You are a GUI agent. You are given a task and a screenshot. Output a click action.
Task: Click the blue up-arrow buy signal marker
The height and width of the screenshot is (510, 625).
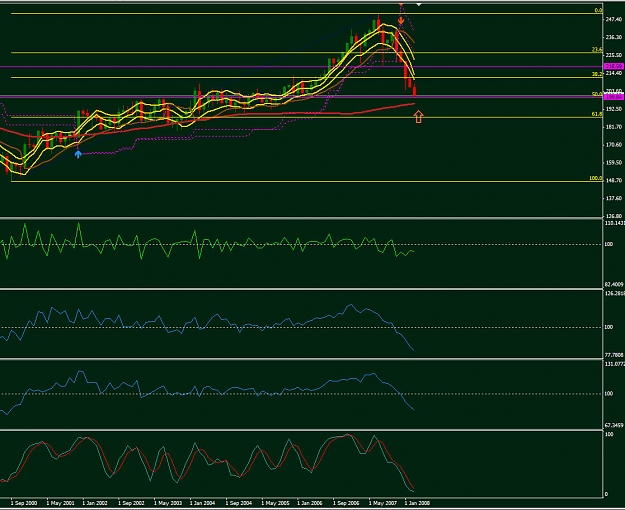click(x=78, y=154)
